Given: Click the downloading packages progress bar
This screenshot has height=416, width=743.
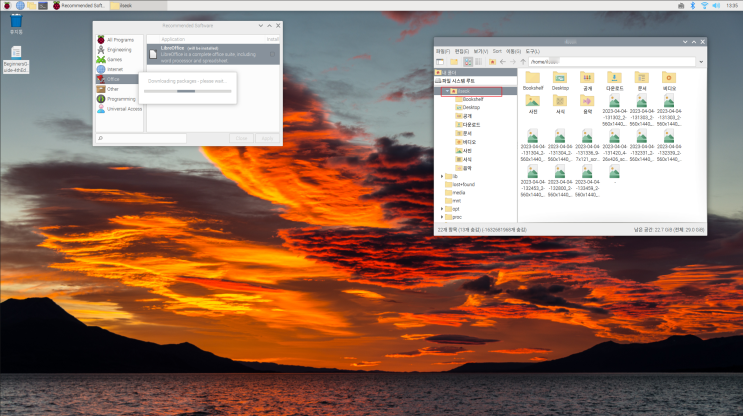Looking at the screenshot, I should [188, 91].
